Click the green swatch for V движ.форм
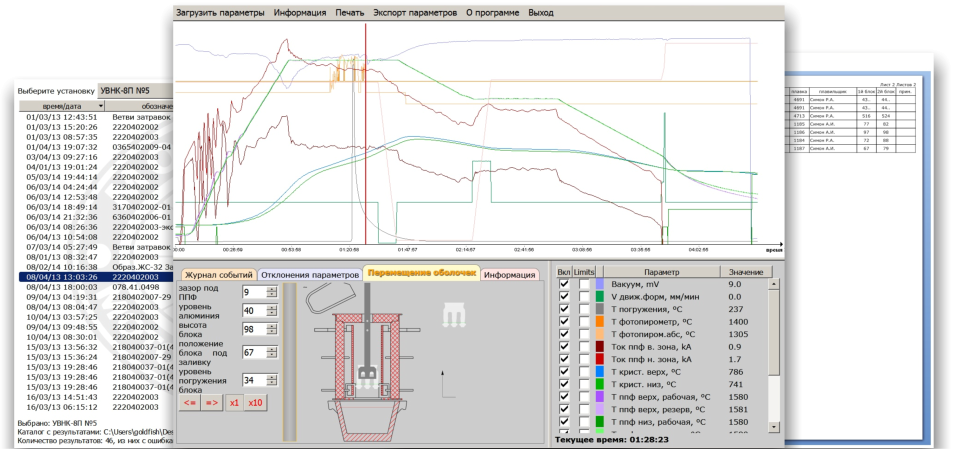Screen dimensions: 953x449 click(x=600, y=296)
